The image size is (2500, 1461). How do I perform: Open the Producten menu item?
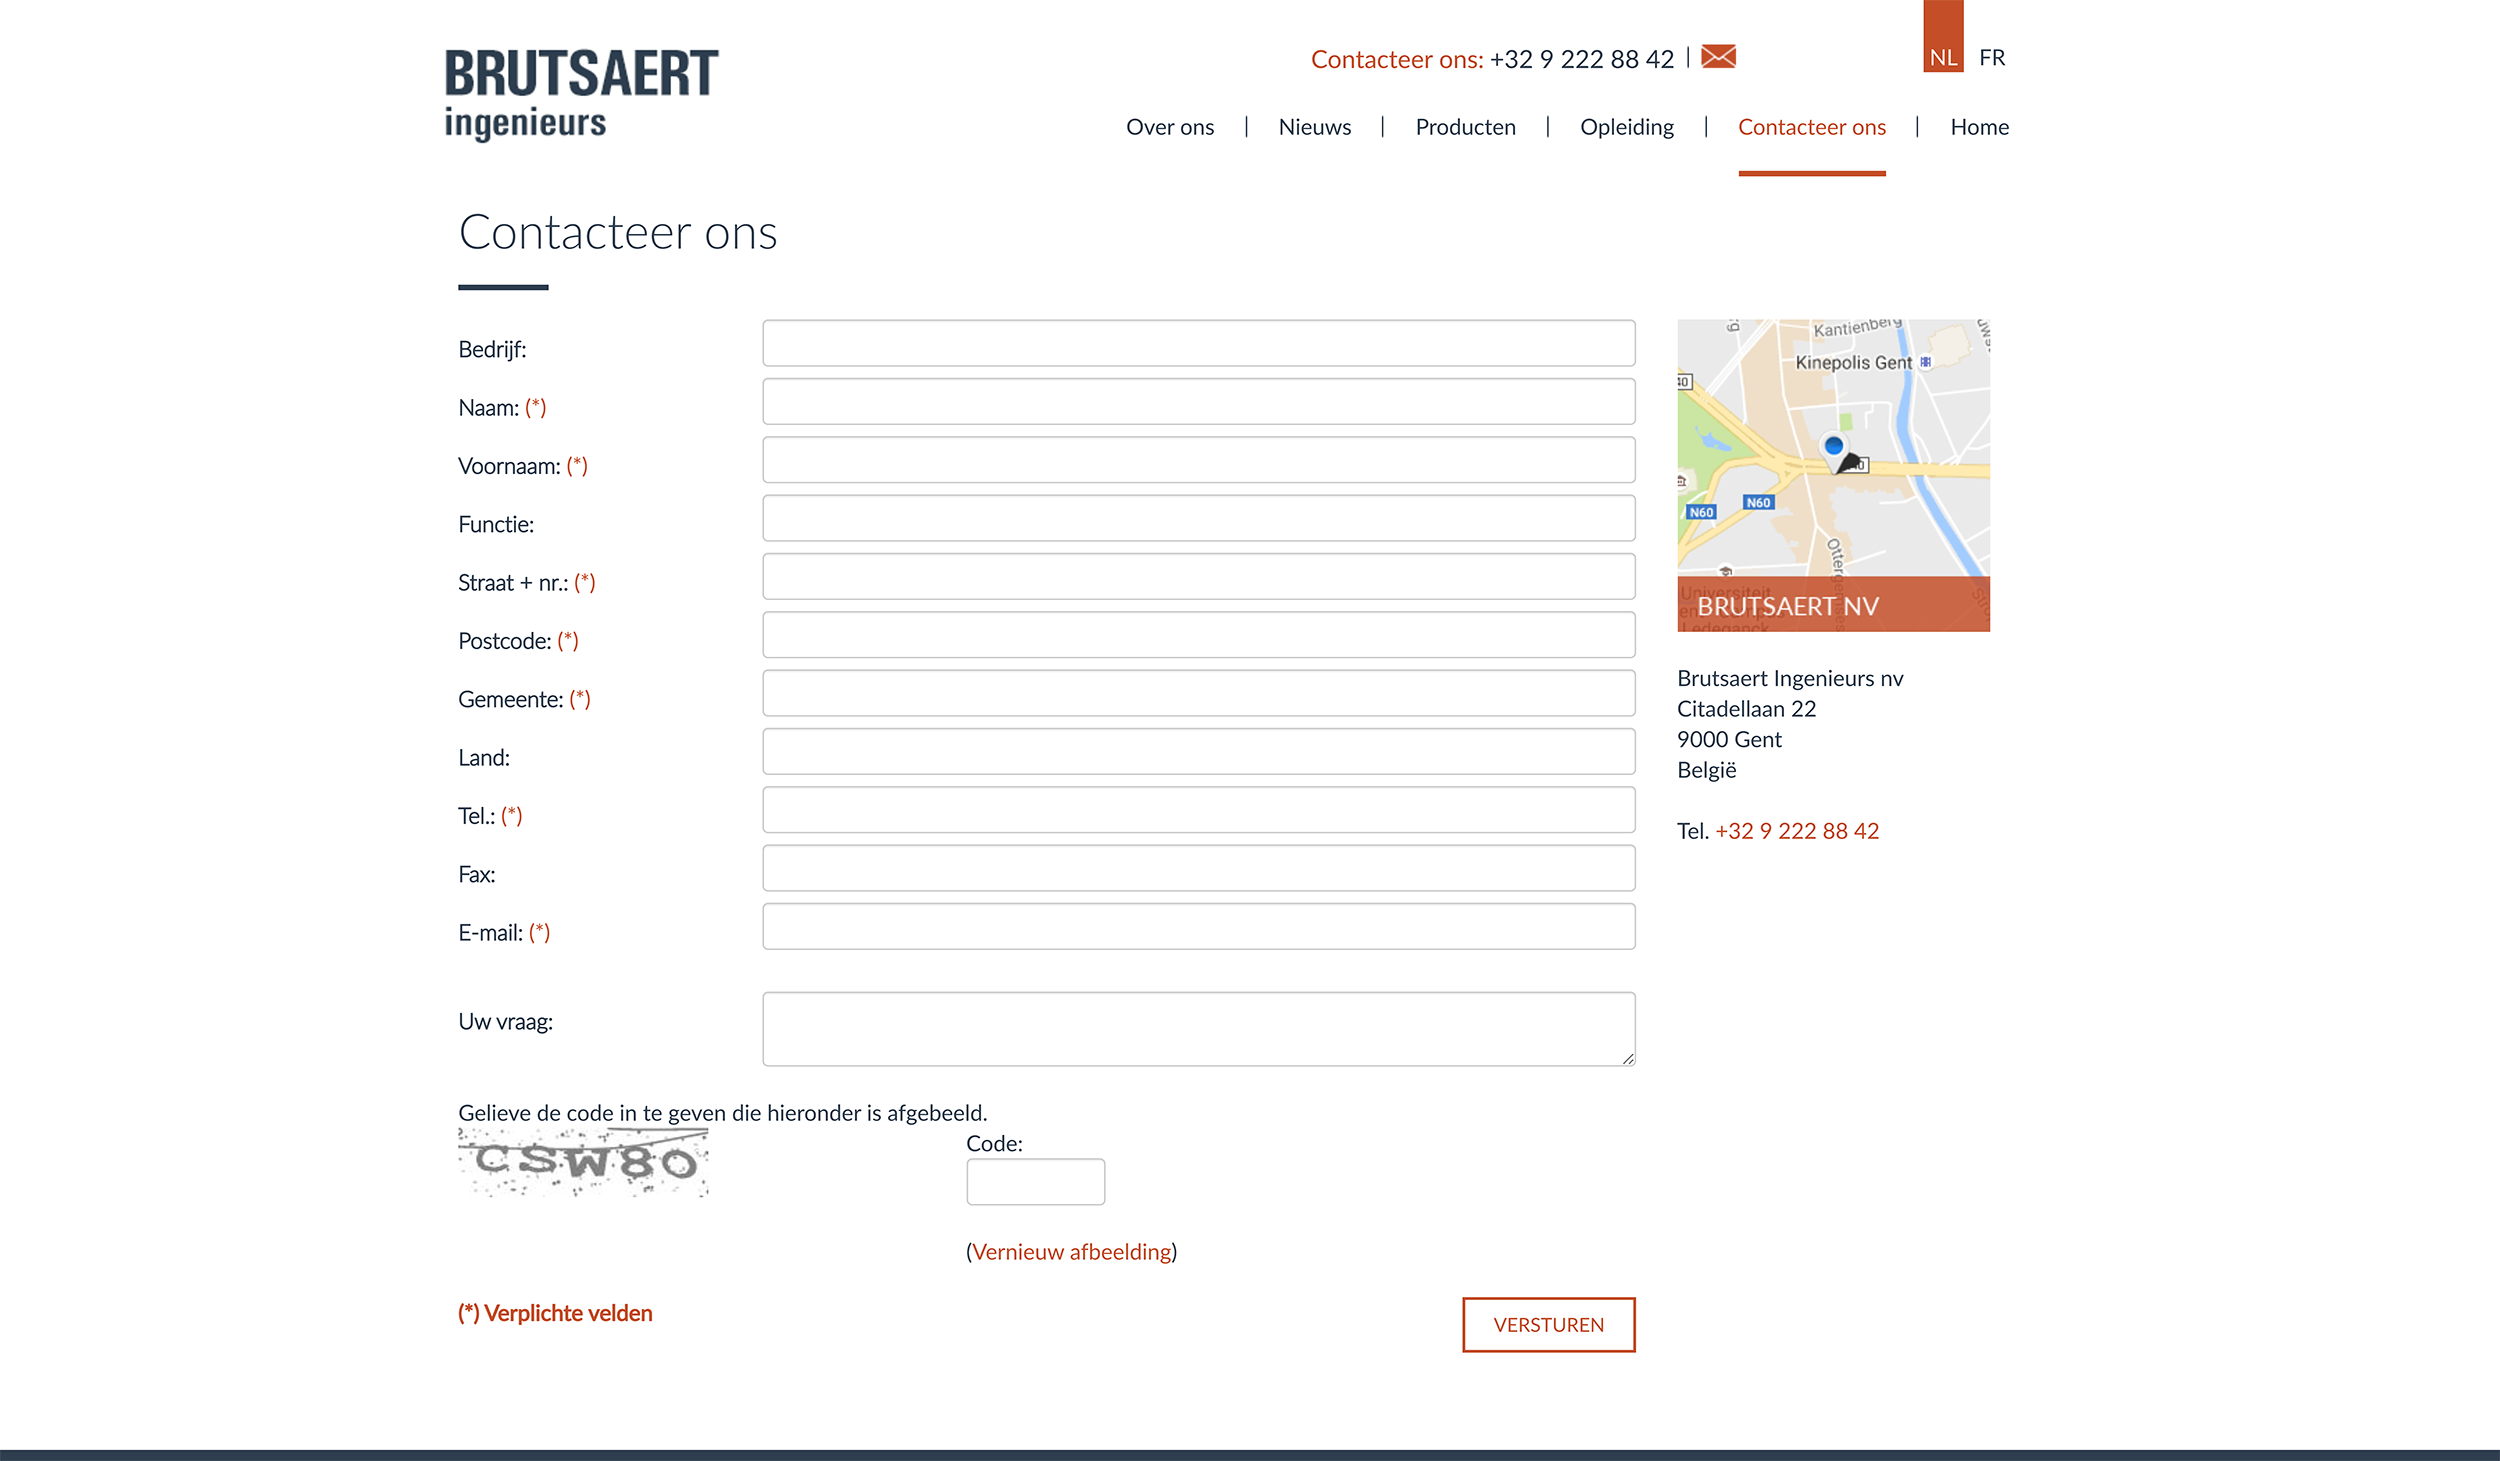(x=1465, y=127)
